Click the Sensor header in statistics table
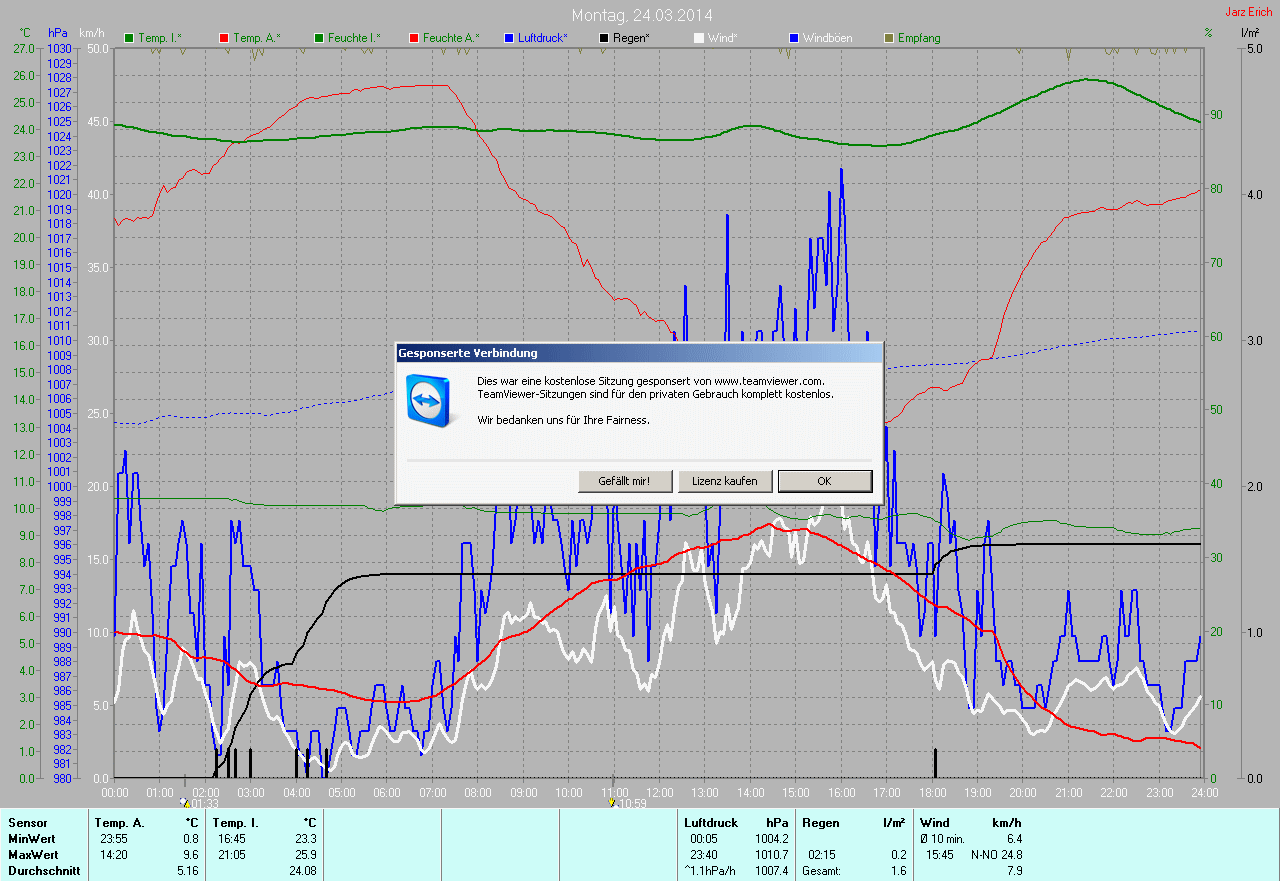1280x881 pixels. (x=27, y=823)
